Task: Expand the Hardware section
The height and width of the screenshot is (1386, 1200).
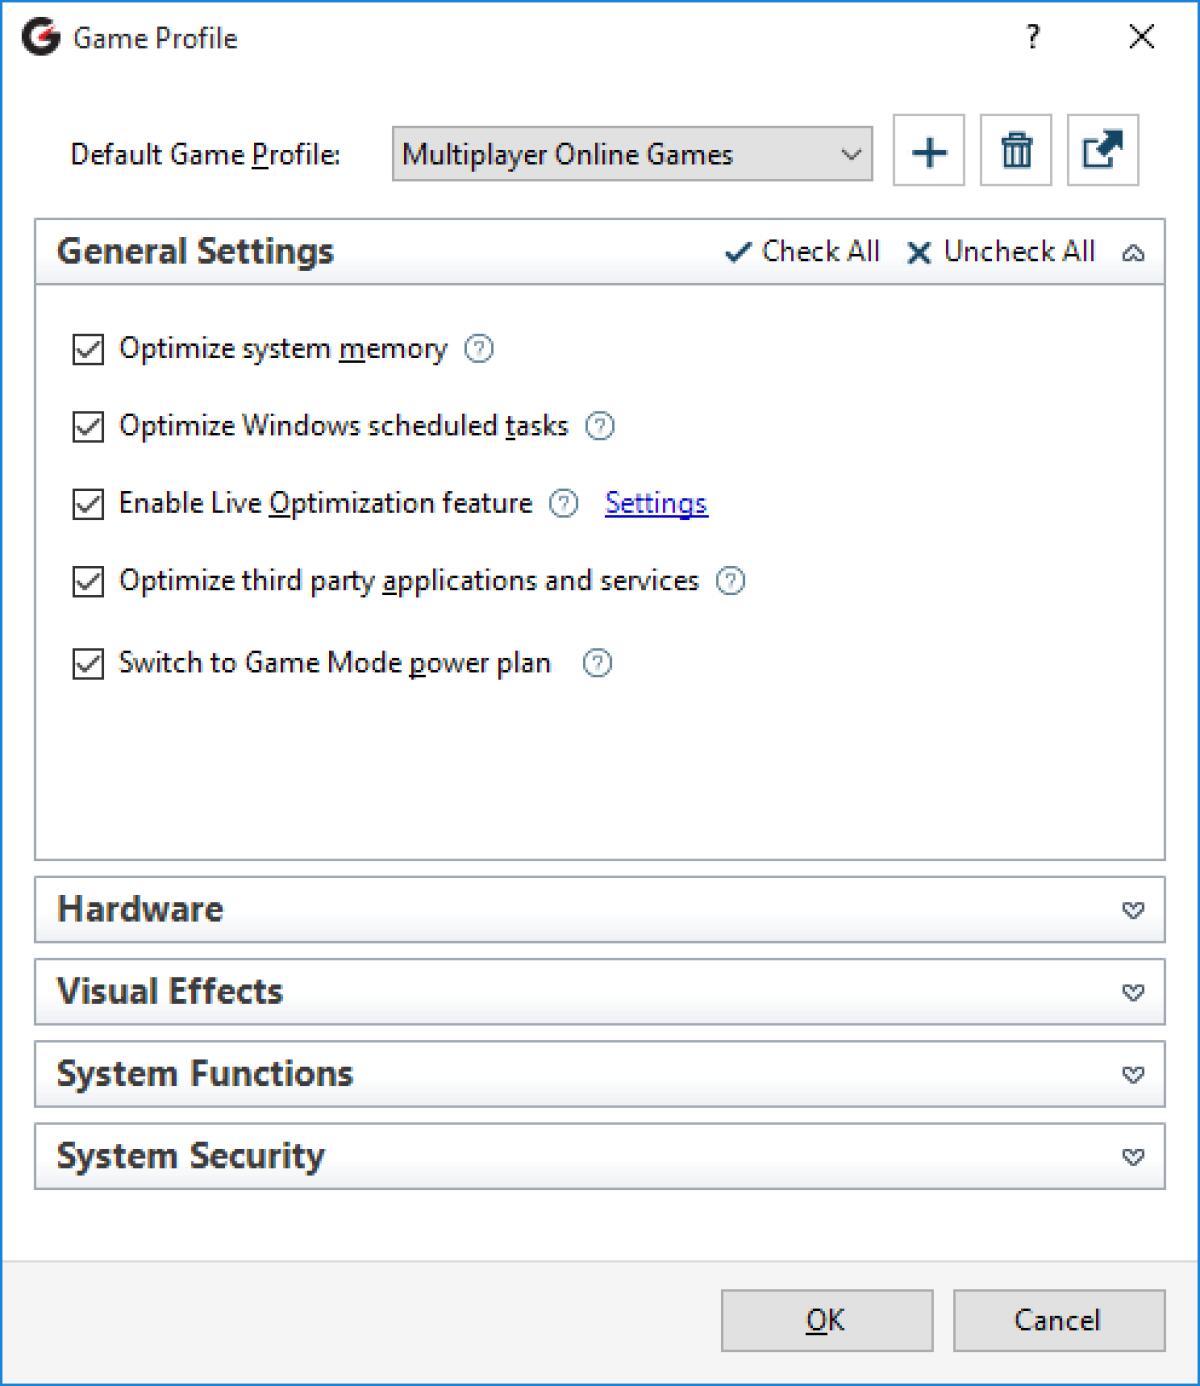Action: tap(1132, 910)
